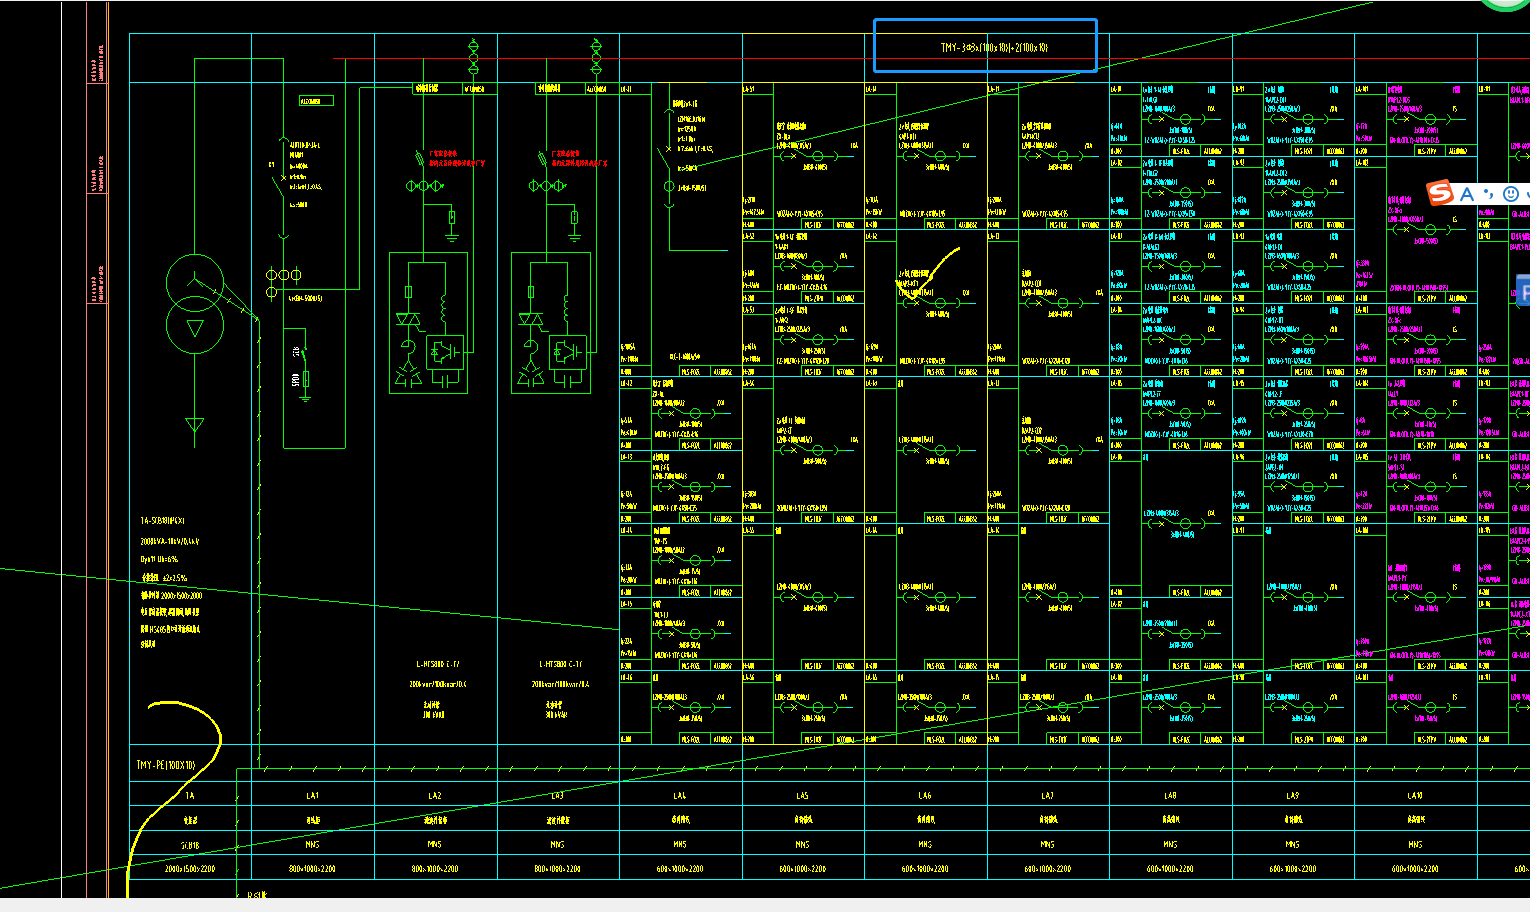Select the LA10 cabinet number cell
This screenshot has width=1530, height=912.
(1415, 796)
